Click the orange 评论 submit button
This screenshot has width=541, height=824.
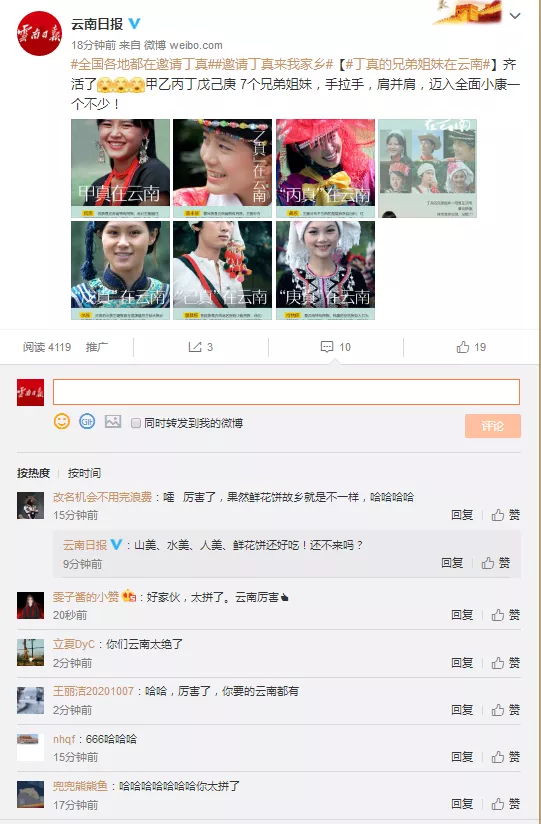click(493, 426)
